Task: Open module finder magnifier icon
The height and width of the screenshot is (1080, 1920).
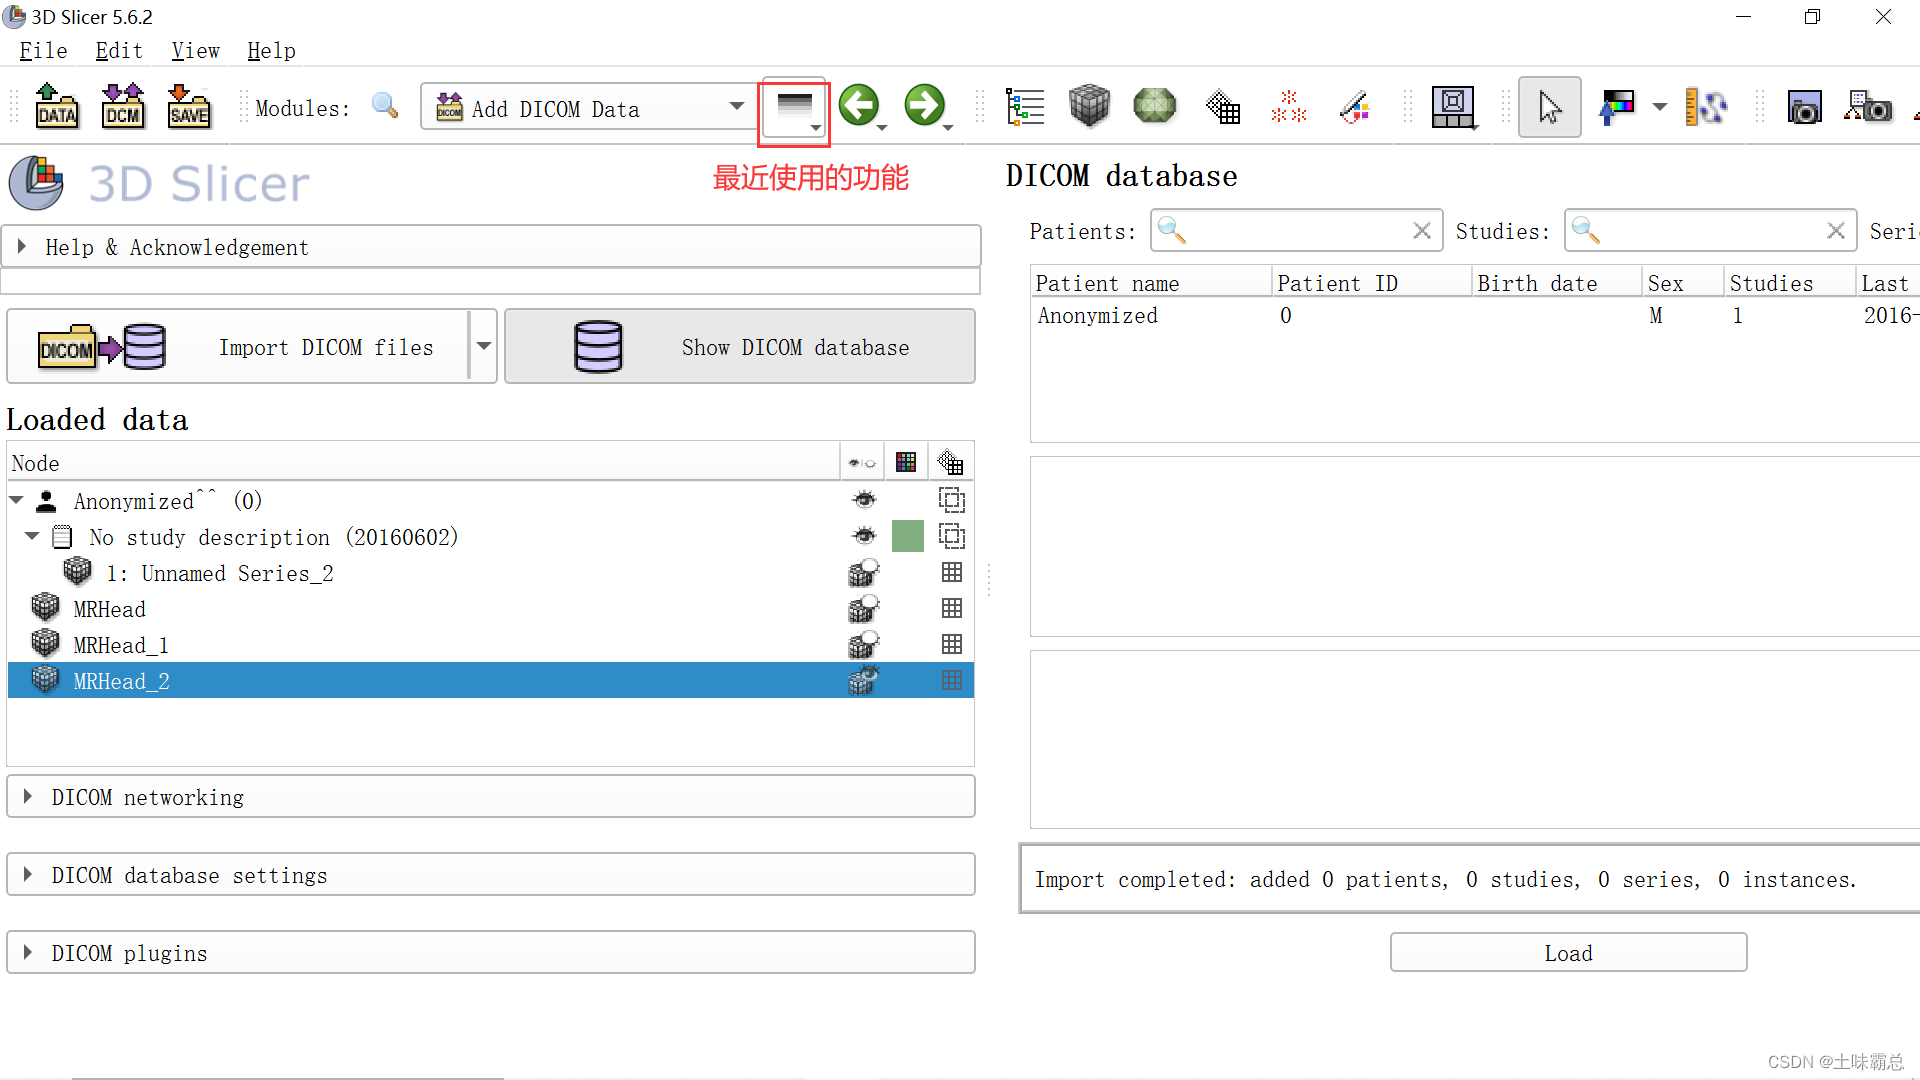Action: pos(385,106)
